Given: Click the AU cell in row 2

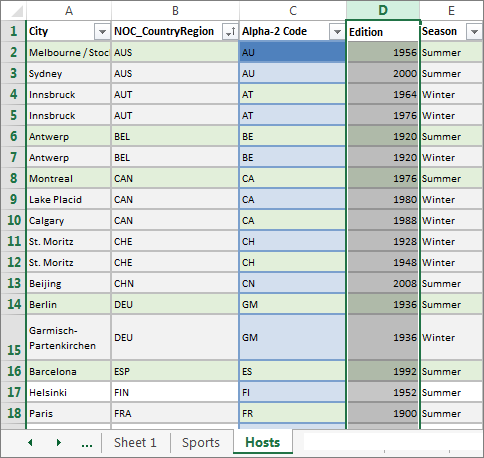Looking at the screenshot, I should pyautogui.click(x=292, y=52).
